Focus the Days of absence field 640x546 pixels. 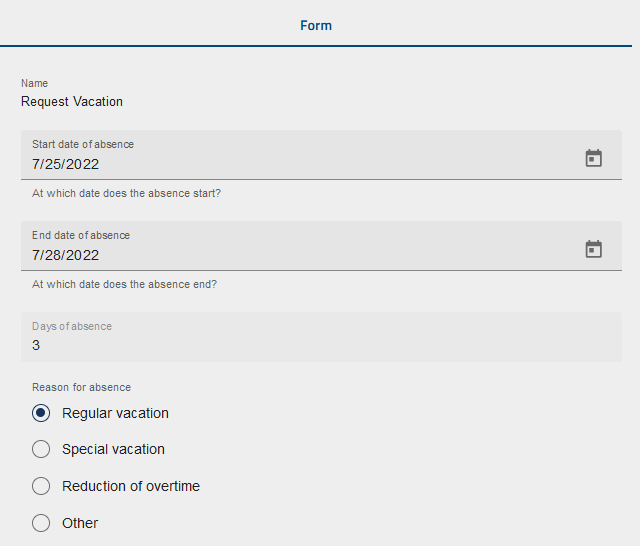(x=320, y=345)
